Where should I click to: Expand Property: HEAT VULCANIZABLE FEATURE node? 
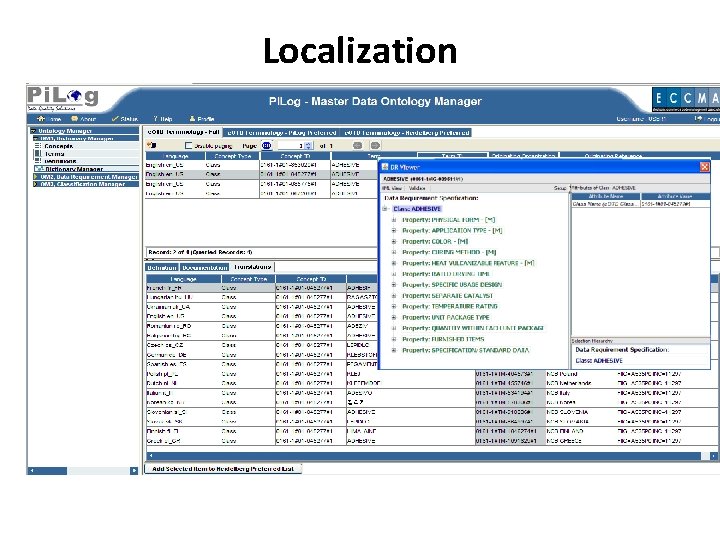(394, 263)
